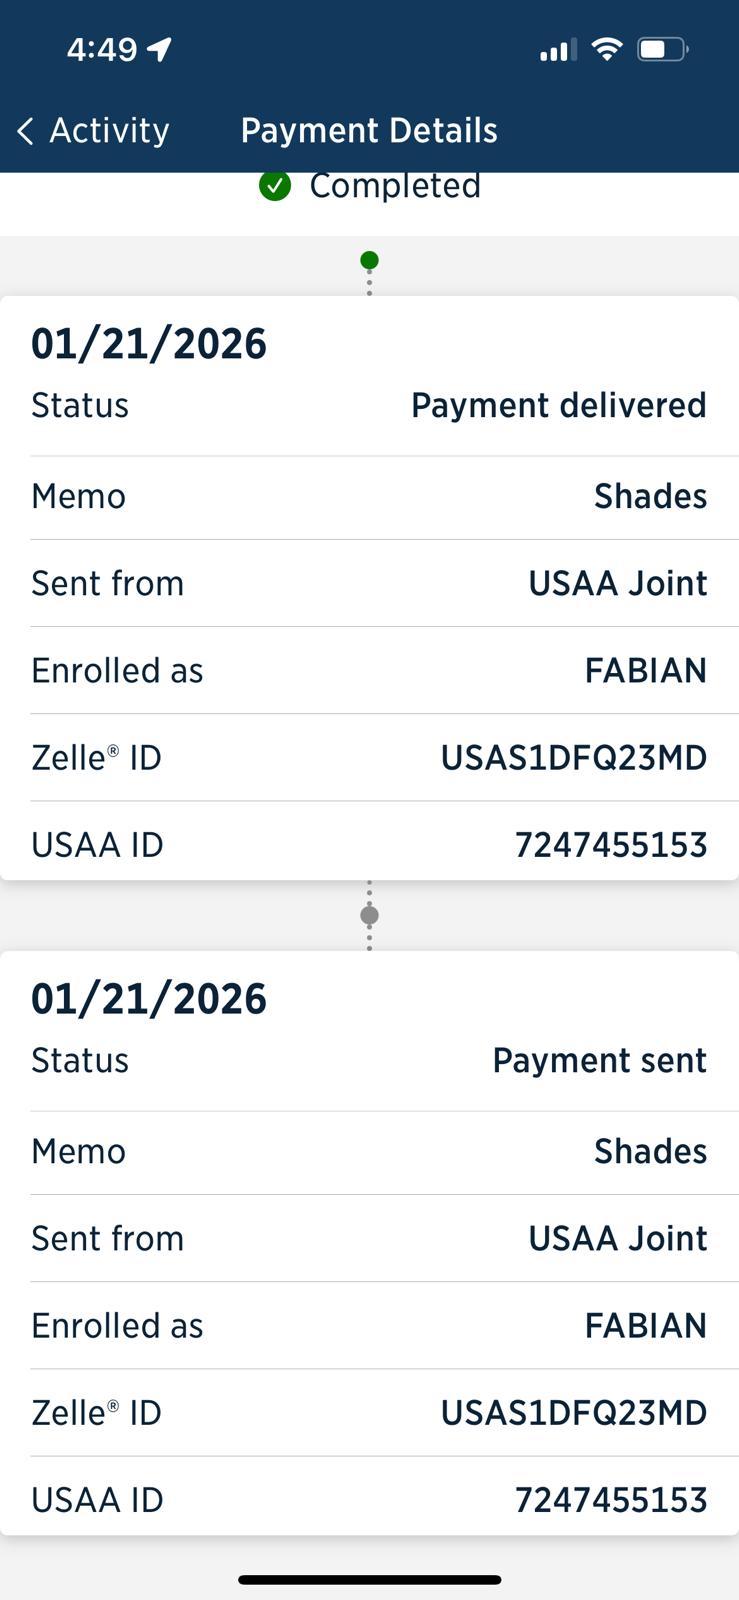Tap the Wi-Fi icon in status bar
Image resolution: width=739 pixels, height=1600 pixels.
point(606,49)
